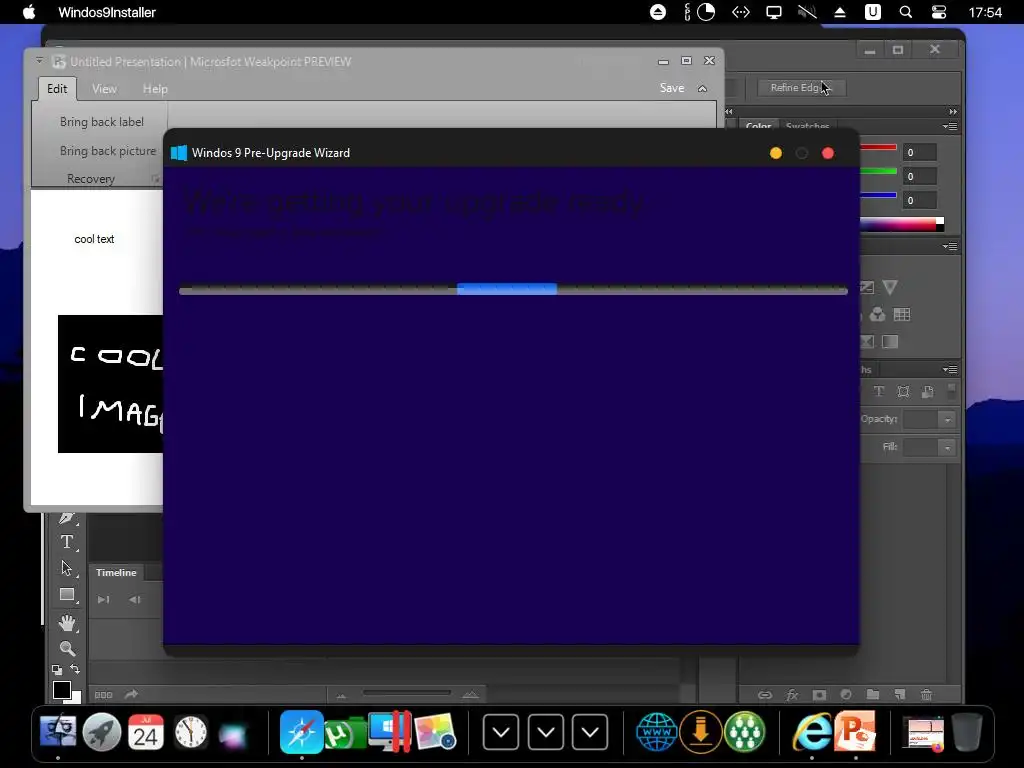Go to previous frame in Timeline
This screenshot has height=768, width=1024.
(x=135, y=600)
